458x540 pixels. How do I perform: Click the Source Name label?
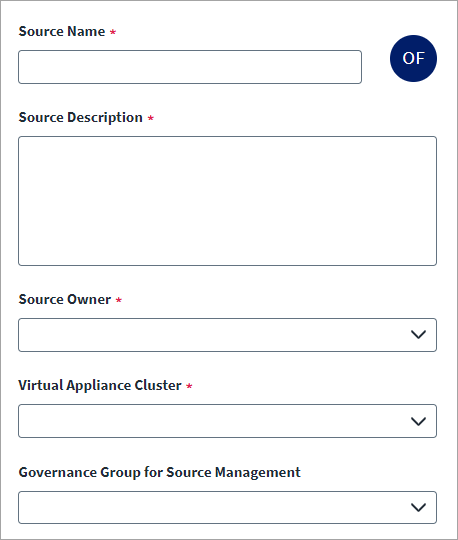click(x=62, y=31)
